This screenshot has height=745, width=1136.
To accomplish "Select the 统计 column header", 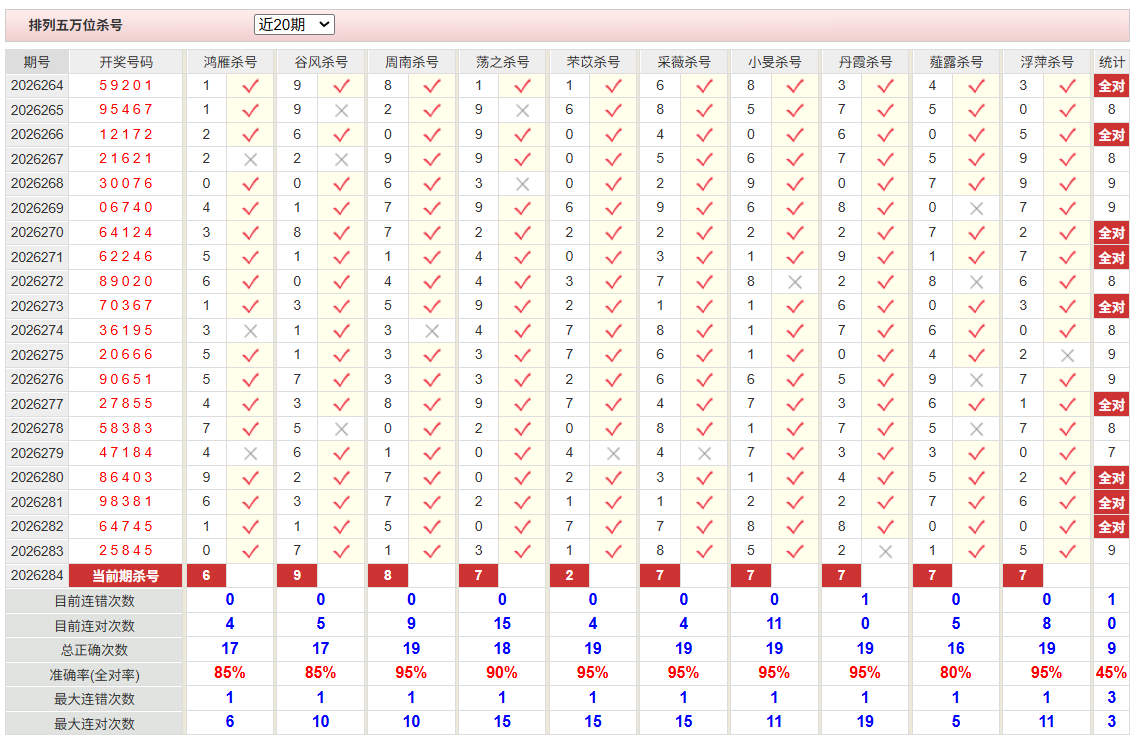I will 1111,62.
